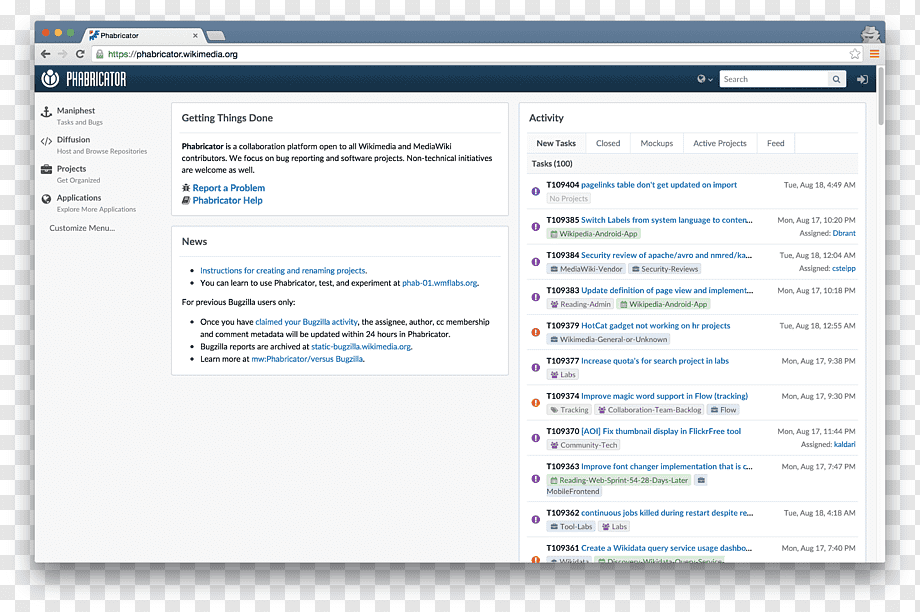Image resolution: width=920 pixels, height=612 pixels.
Task: Open the Maniphest anchor icon
Action: pyautogui.click(x=46, y=111)
